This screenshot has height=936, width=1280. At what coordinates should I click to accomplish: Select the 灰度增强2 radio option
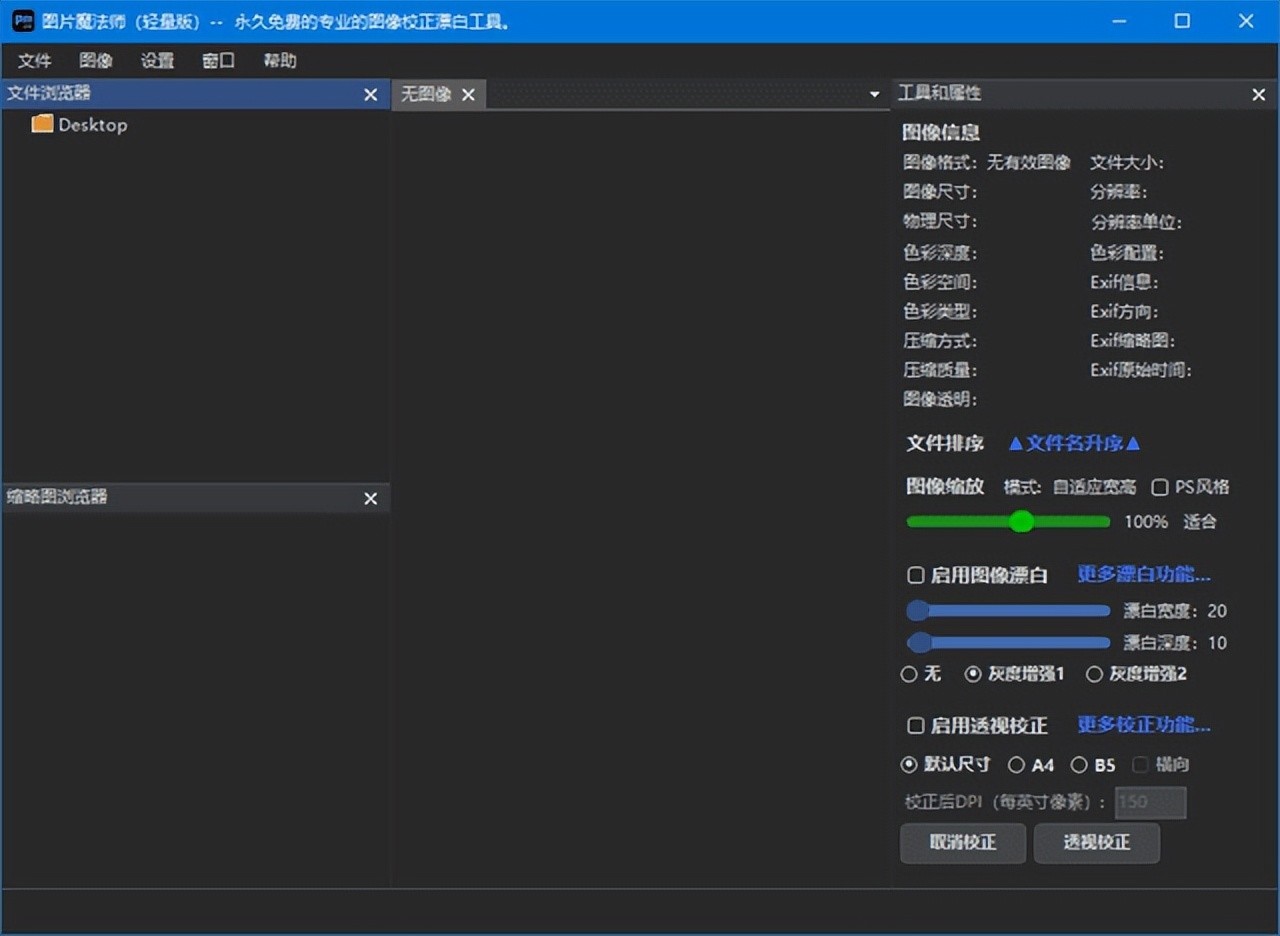point(1094,674)
